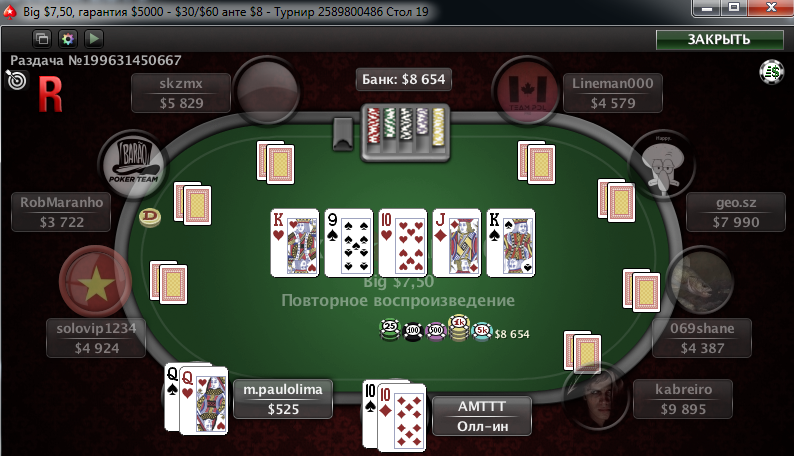Screen dimensions: 794x456
Task: Click Lineman000's Canadian flag avatar
Action: 527,92
